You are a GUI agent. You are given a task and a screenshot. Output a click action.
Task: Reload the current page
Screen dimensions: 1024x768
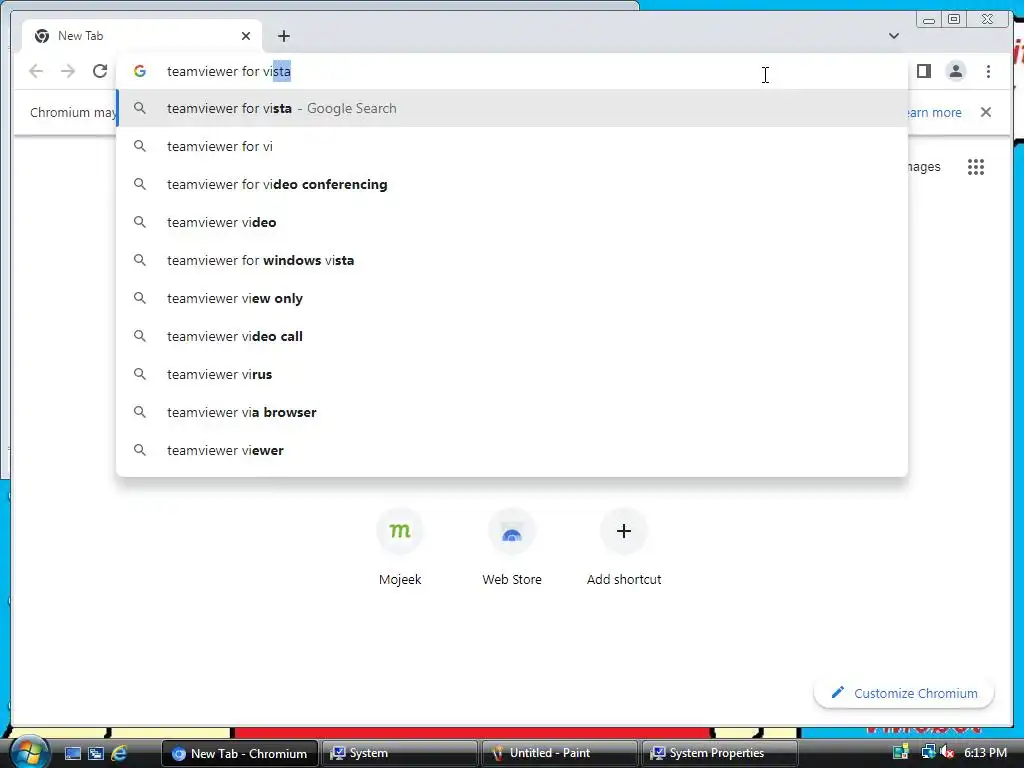100,71
